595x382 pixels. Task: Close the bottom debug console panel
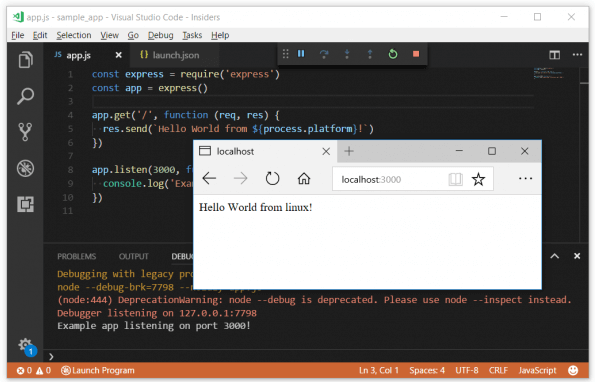point(577,256)
